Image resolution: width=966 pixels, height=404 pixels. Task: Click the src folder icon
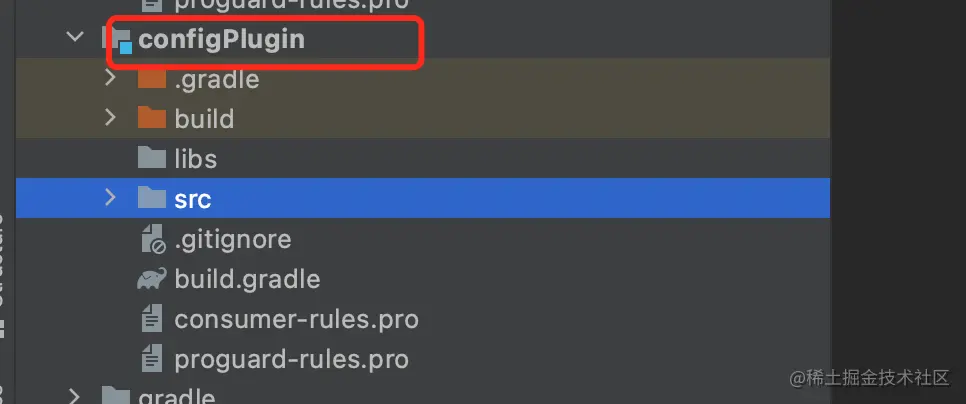152,198
